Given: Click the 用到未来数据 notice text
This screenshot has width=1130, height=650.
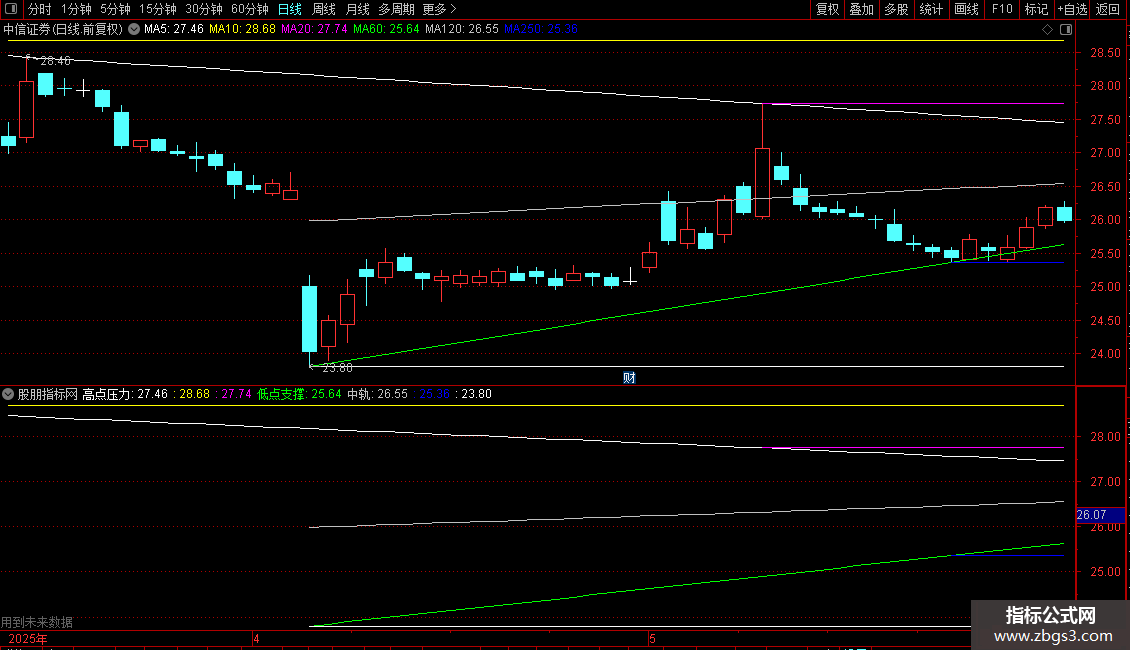Looking at the screenshot, I should pyautogui.click(x=37, y=623).
